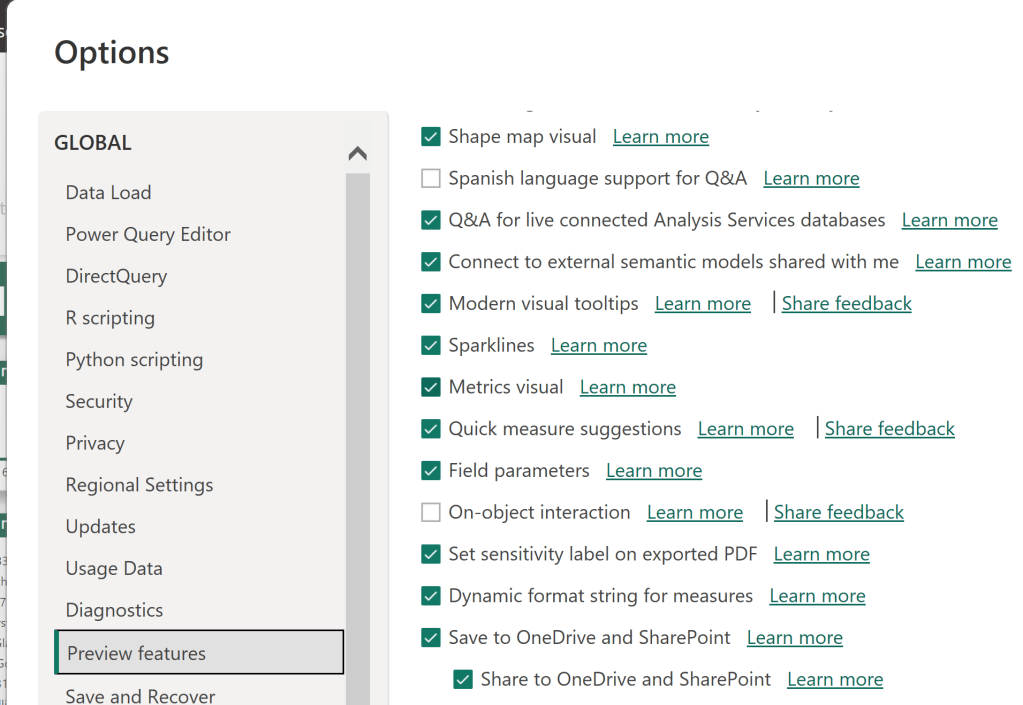Open the Save and Recover section

(140, 695)
